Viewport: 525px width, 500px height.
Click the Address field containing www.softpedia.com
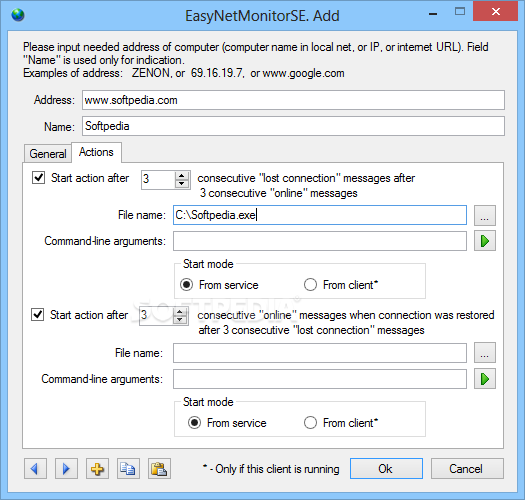coord(293,100)
